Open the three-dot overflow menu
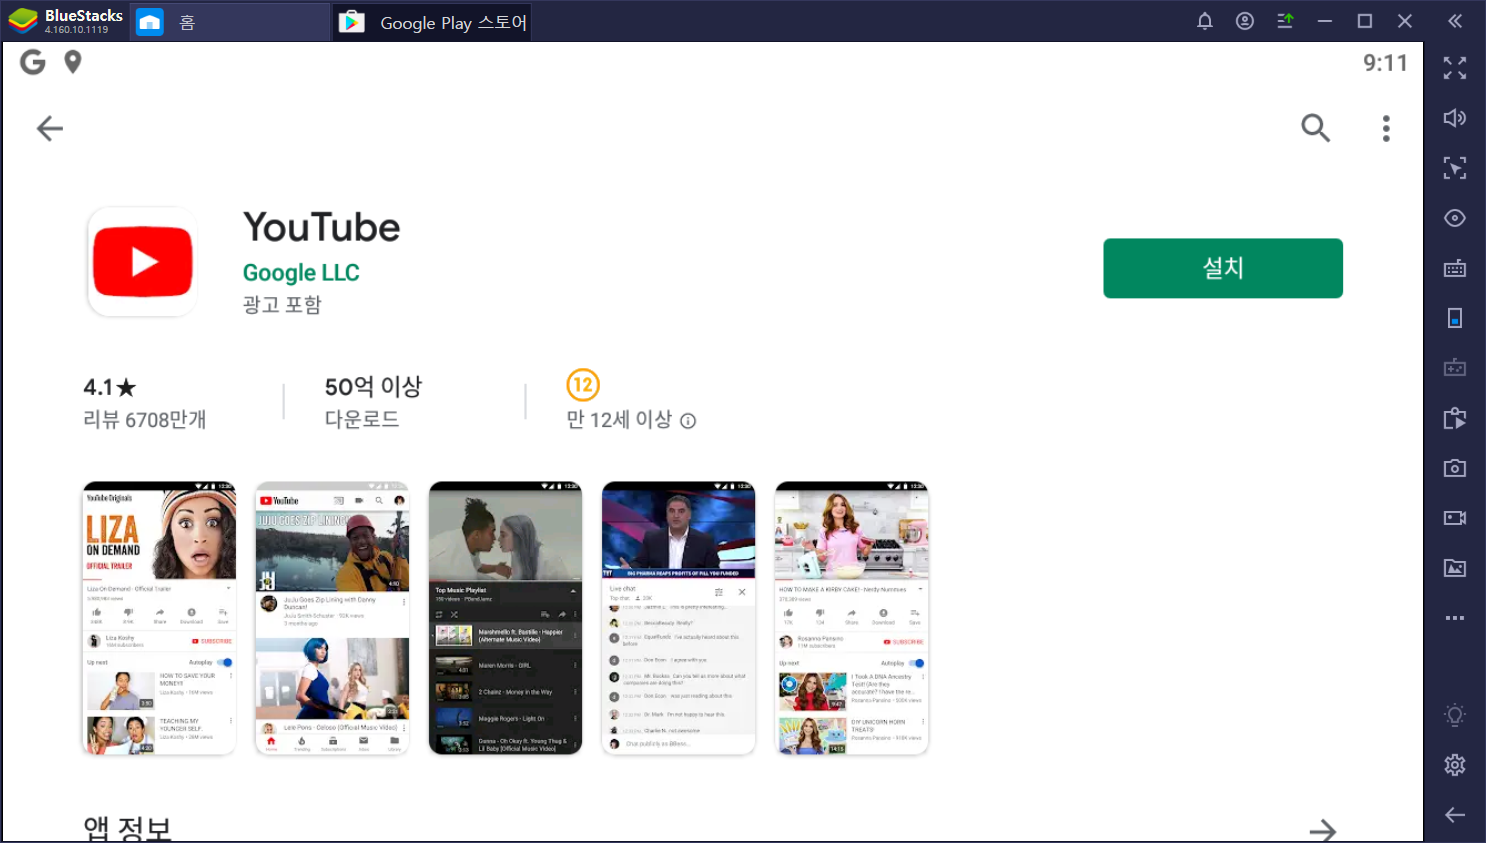Viewport: 1486px width, 843px height. [x=1386, y=128]
